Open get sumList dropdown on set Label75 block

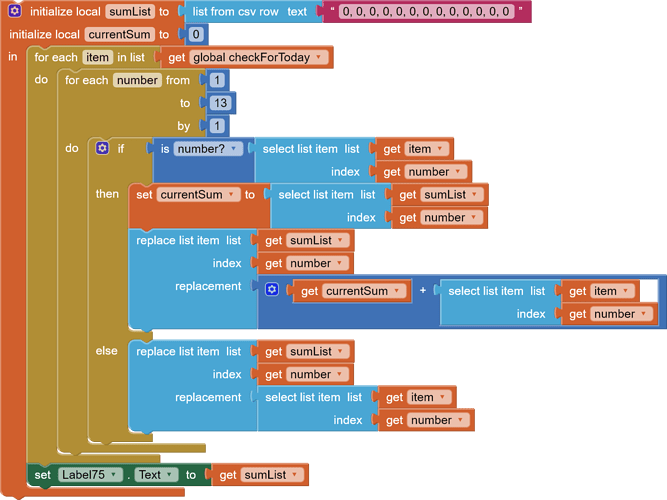pos(295,474)
